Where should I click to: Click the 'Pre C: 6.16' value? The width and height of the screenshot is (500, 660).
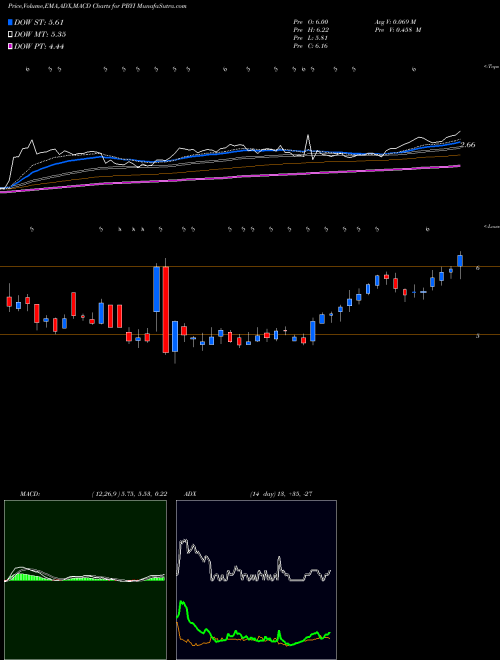point(311,46)
